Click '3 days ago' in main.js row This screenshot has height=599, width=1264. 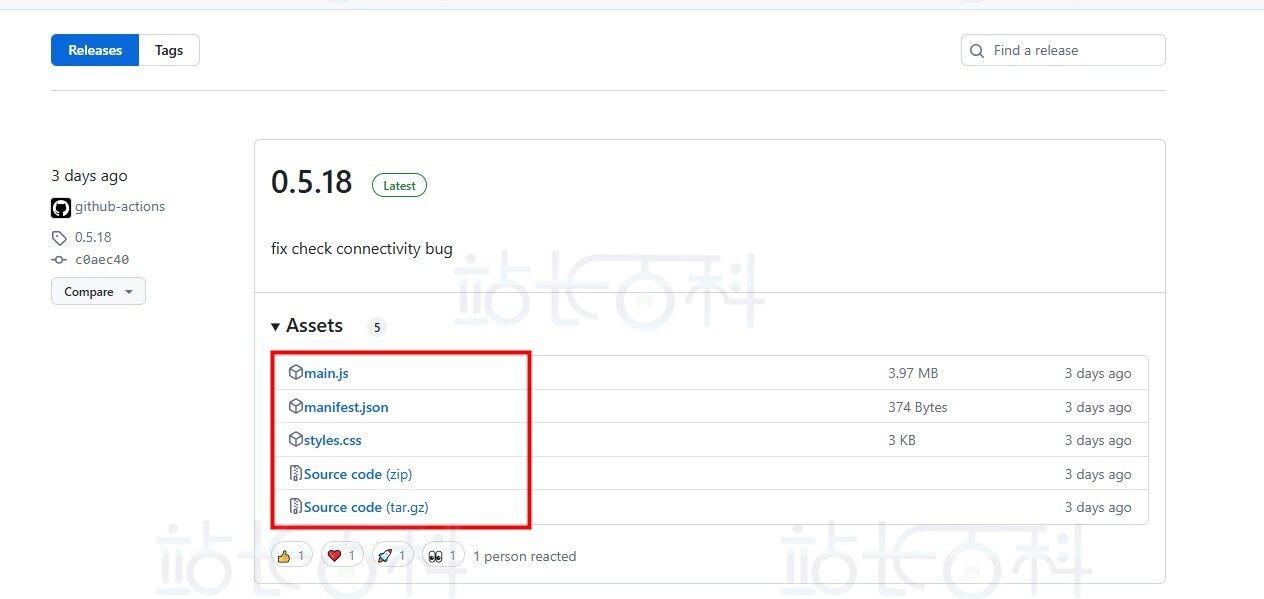point(1098,373)
